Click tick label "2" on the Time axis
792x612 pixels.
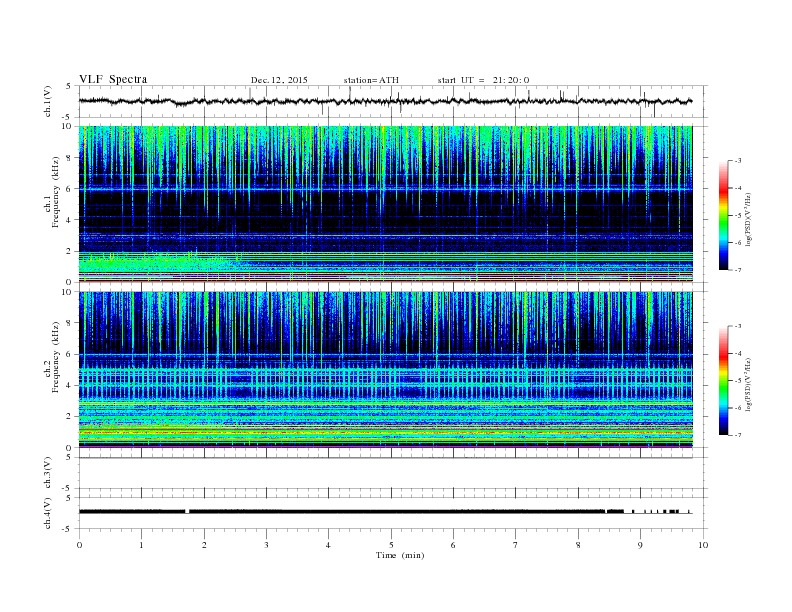tap(204, 545)
